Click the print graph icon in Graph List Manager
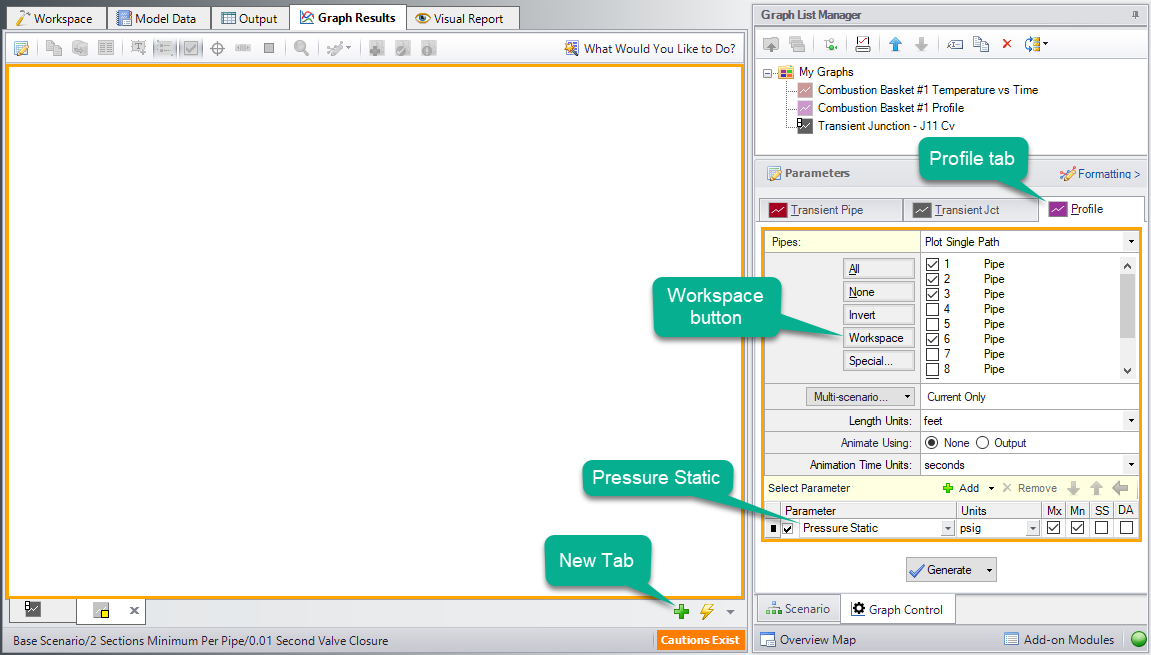This screenshot has width=1151, height=655. coord(863,44)
